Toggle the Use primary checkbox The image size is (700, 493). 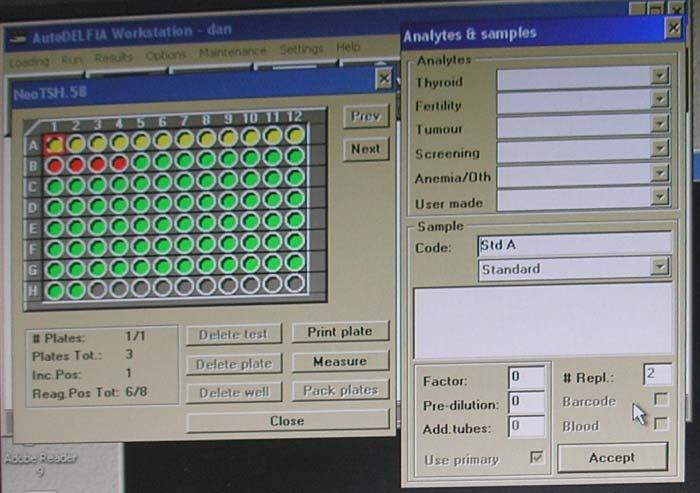(537, 457)
